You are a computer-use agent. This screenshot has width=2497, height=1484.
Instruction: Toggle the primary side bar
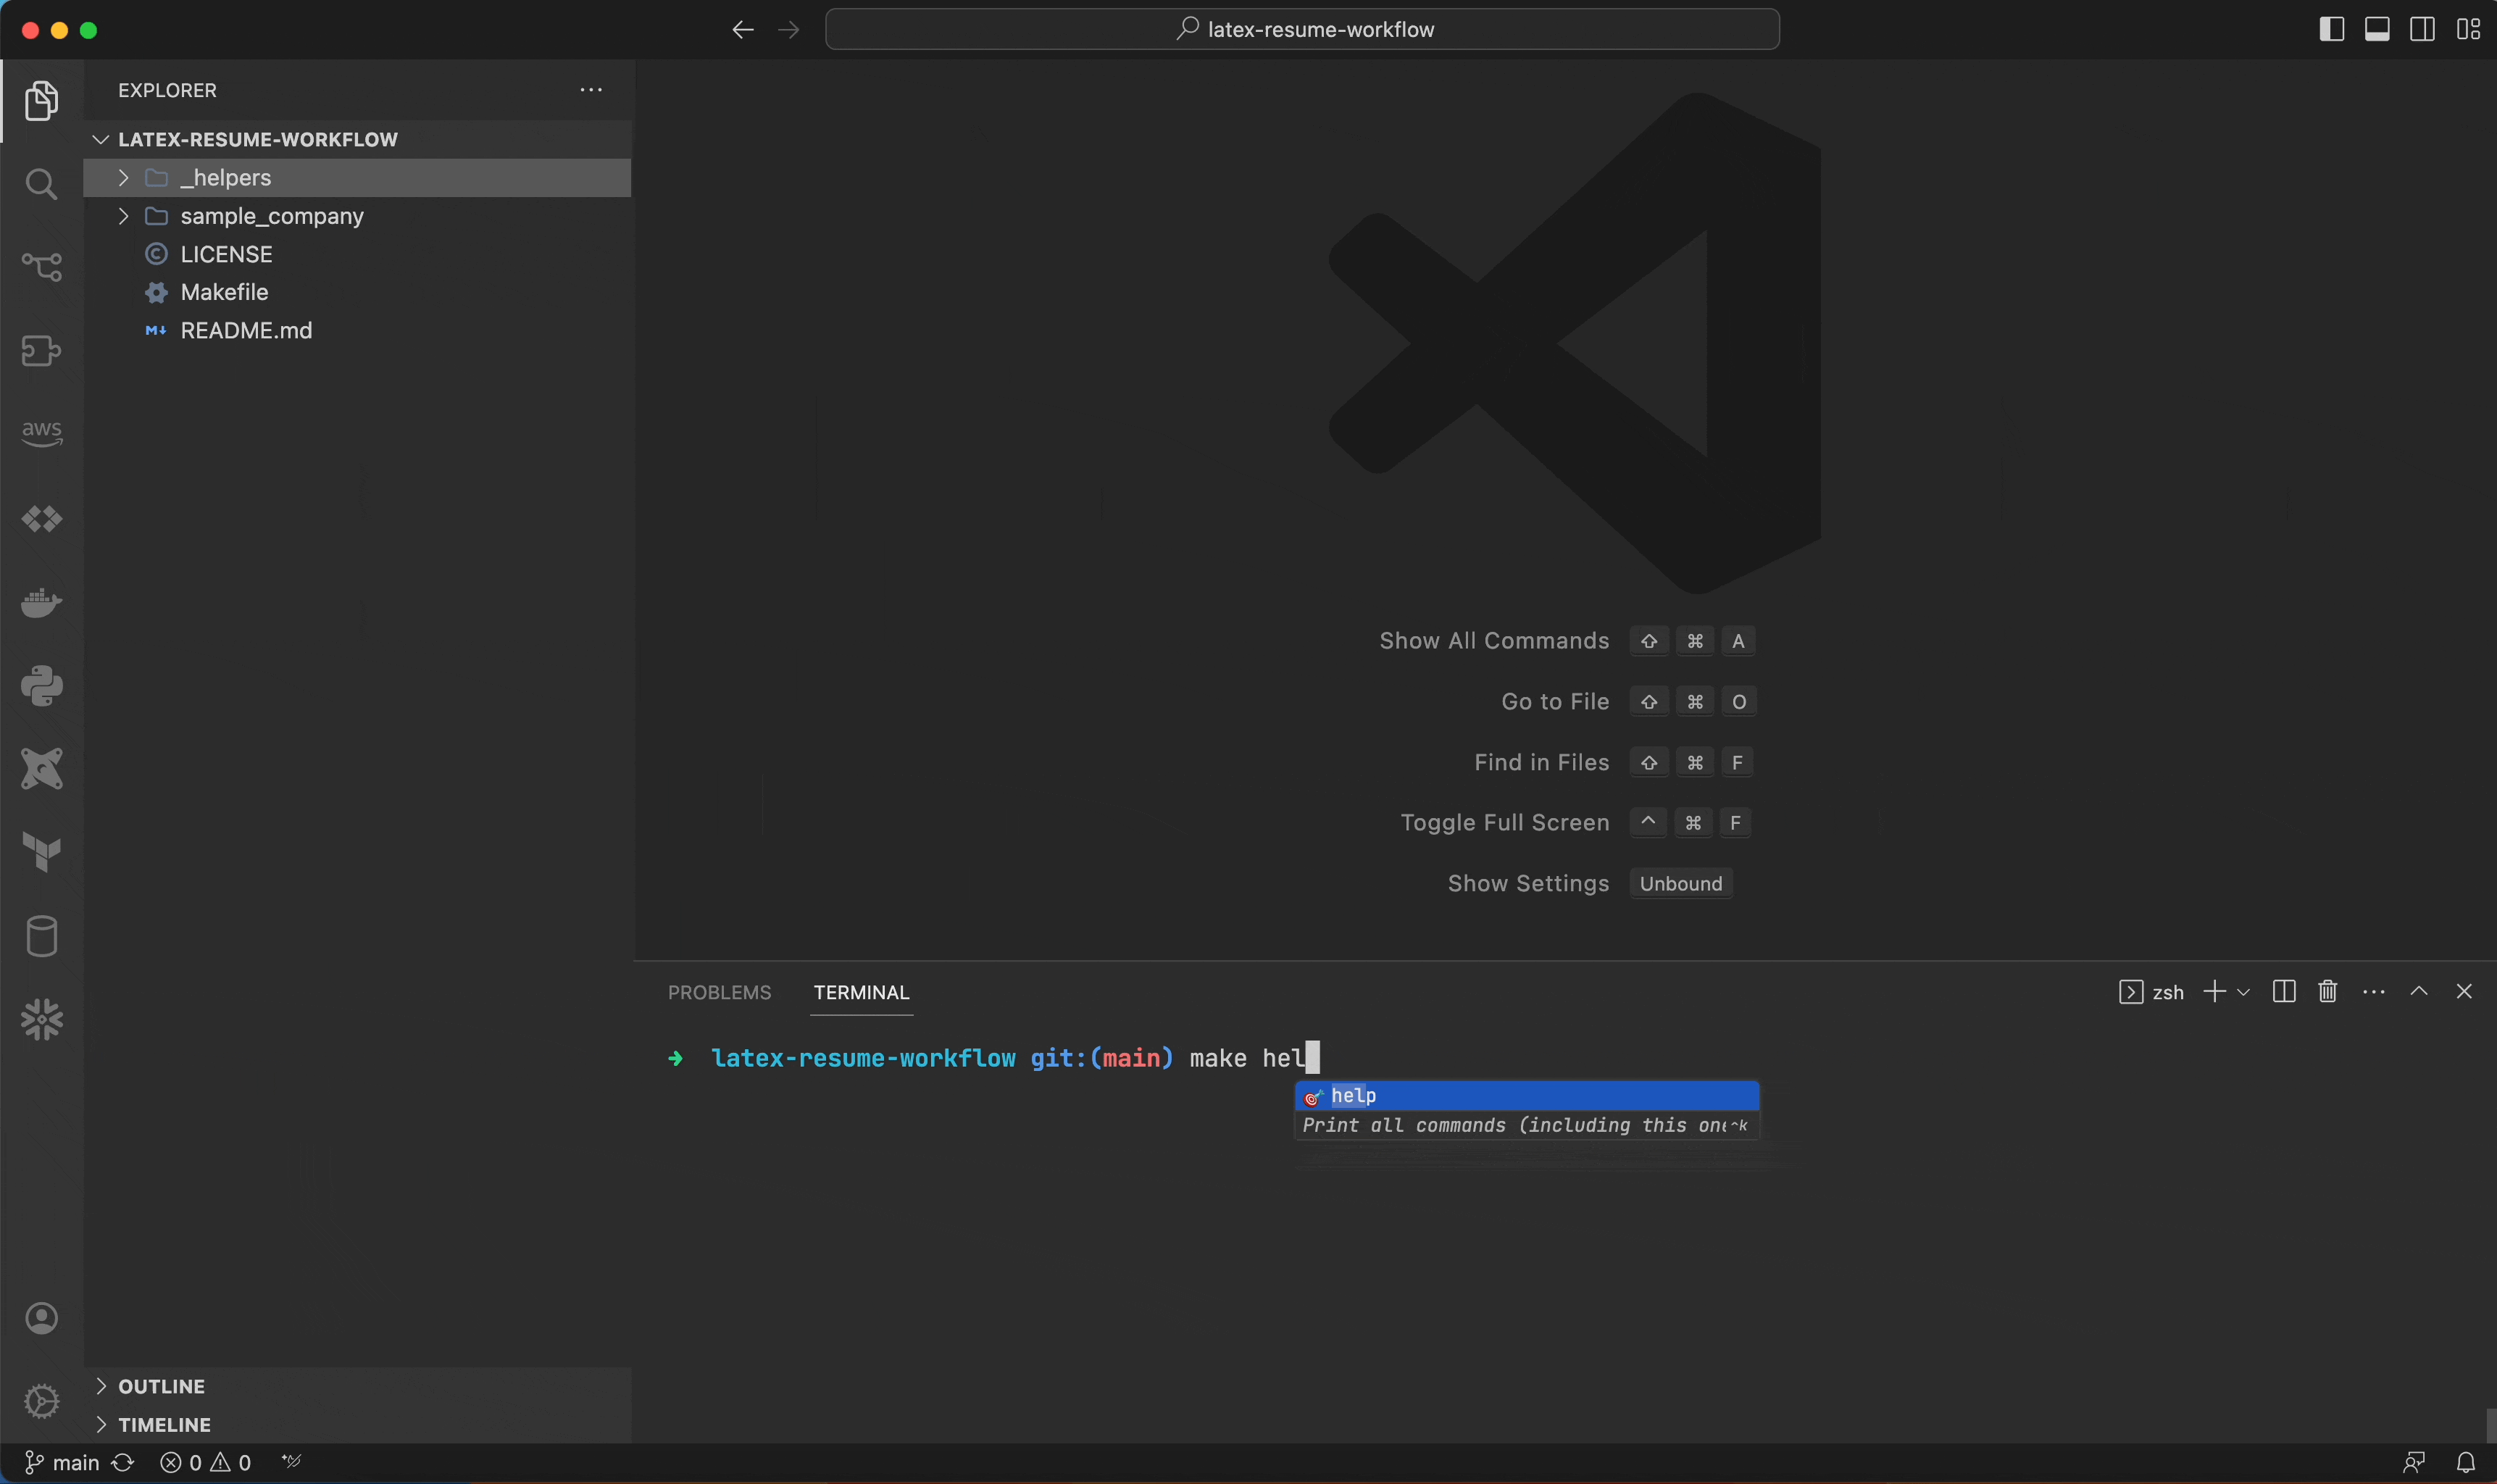(x=2332, y=30)
